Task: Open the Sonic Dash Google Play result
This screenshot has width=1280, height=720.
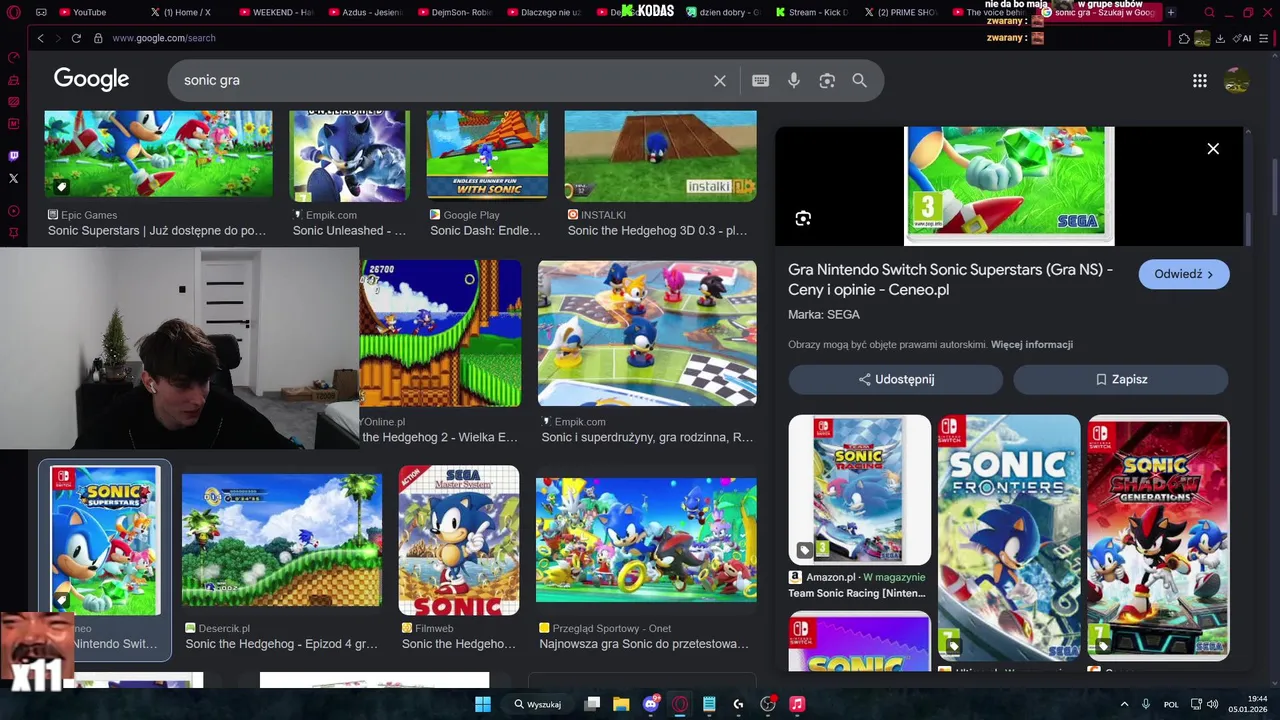Action: (x=487, y=155)
